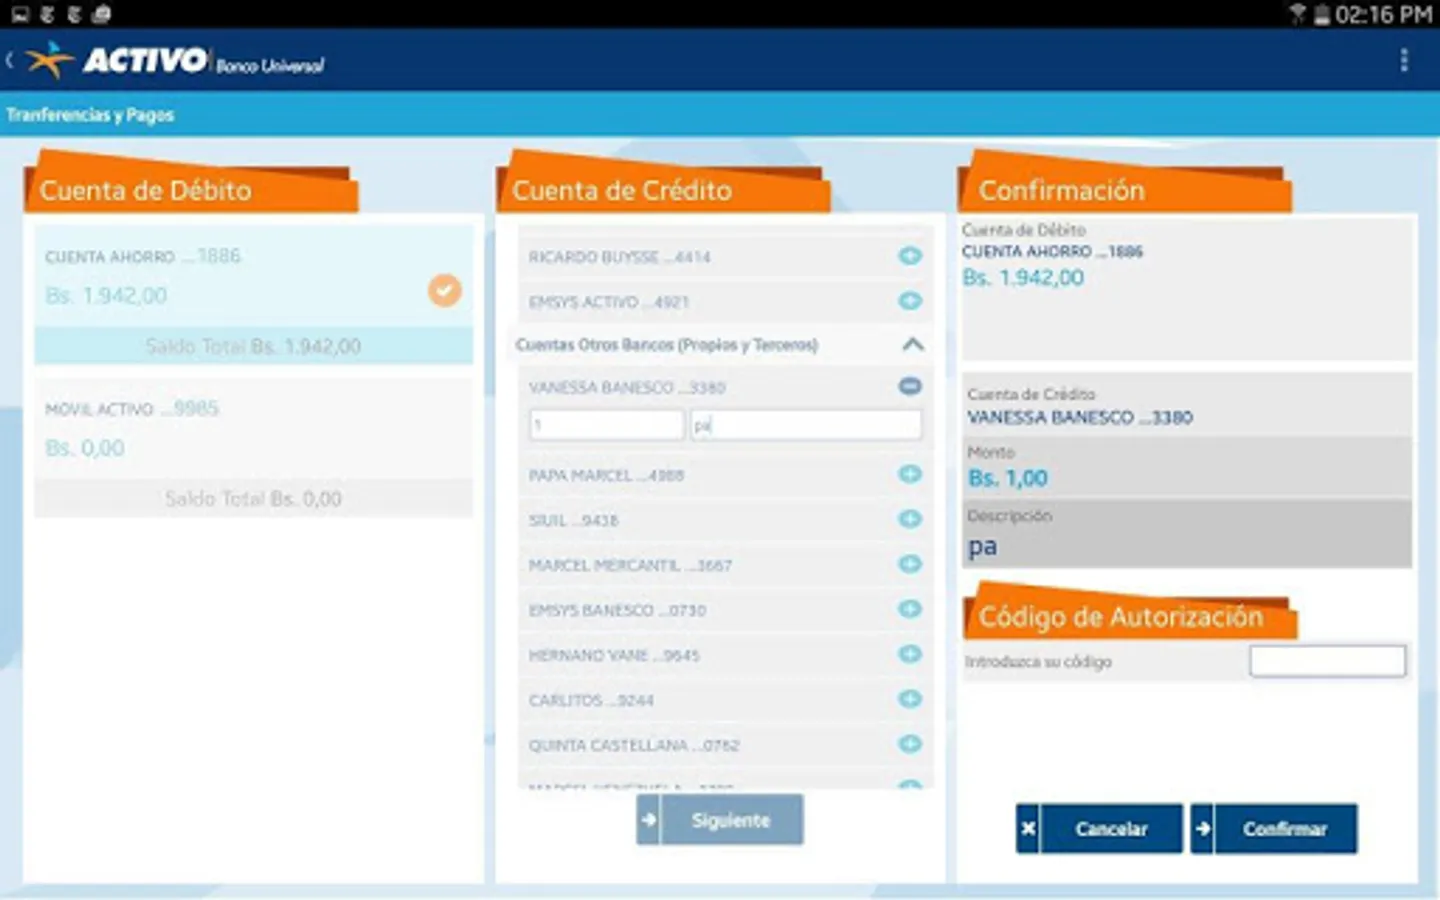Add QUINTA CASTELLANA ...0782 with its plus icon
Viewport: 1440px width, 900px height.
coord(910,744)
